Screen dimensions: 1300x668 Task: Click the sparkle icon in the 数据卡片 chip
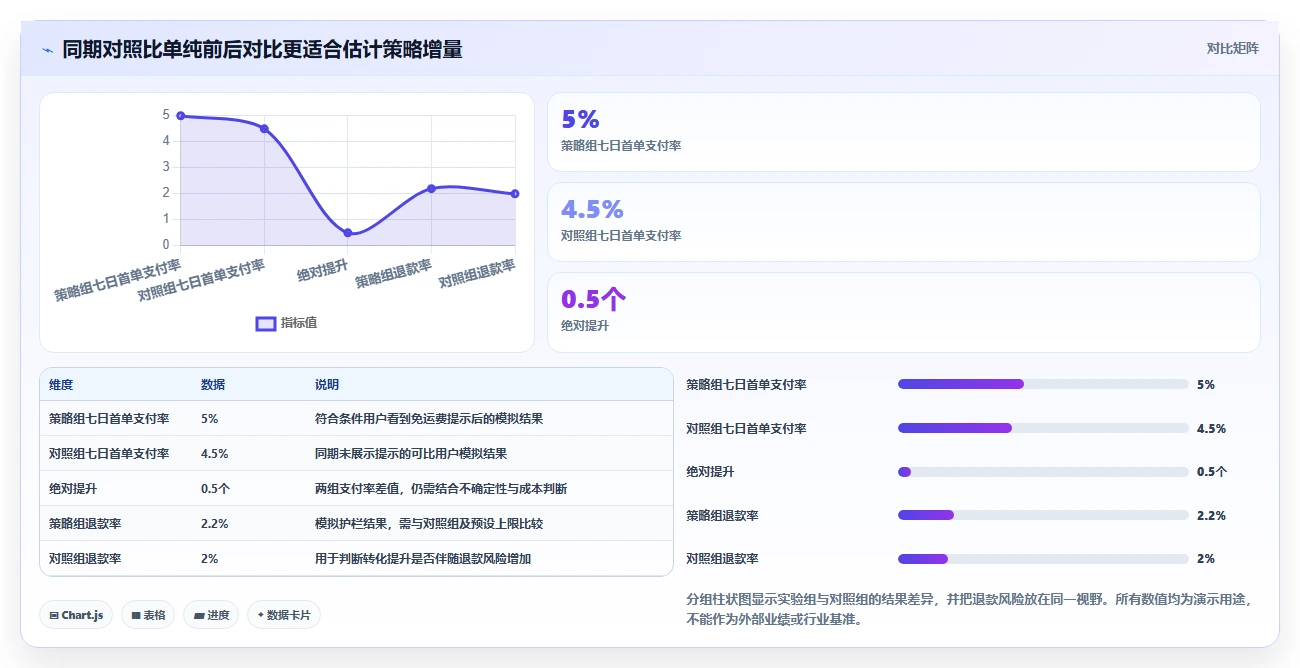(261, 615)
